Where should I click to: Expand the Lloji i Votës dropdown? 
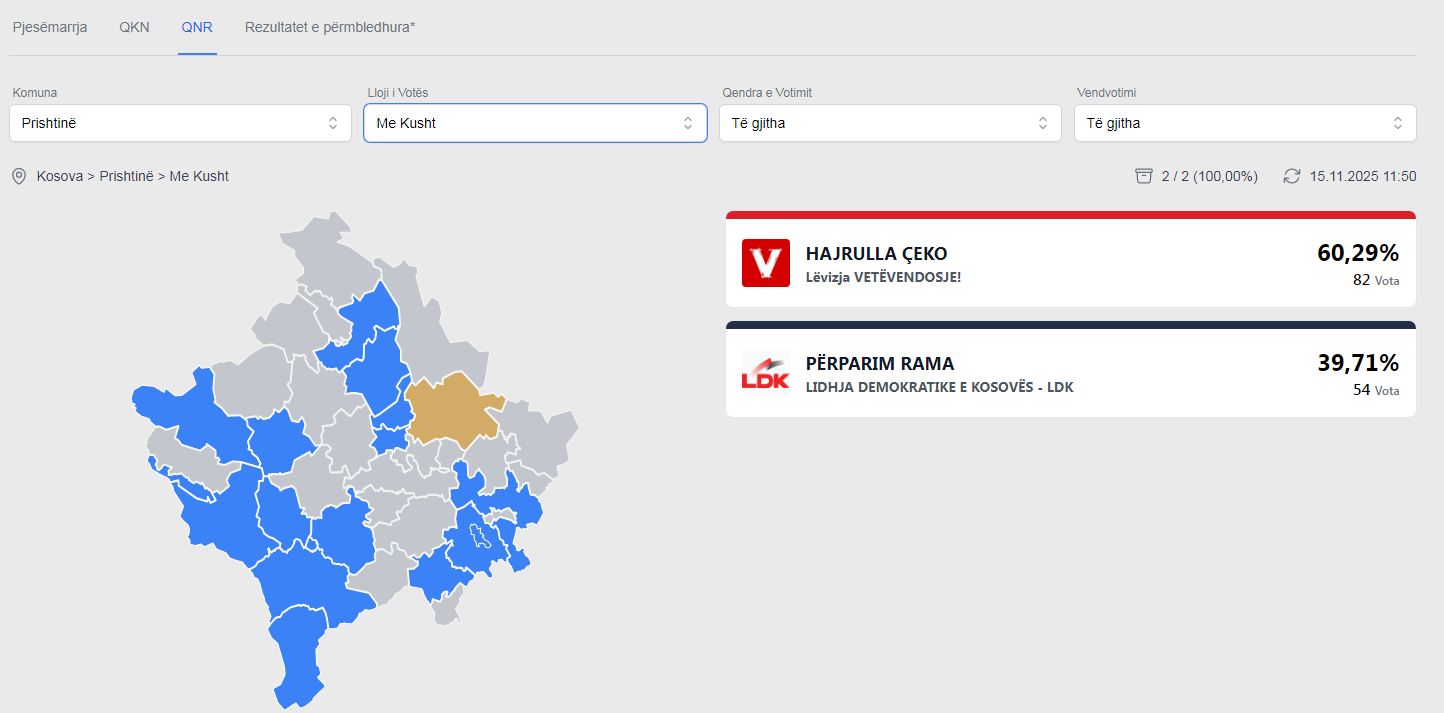pyautogui.click(x=534, y=123)
